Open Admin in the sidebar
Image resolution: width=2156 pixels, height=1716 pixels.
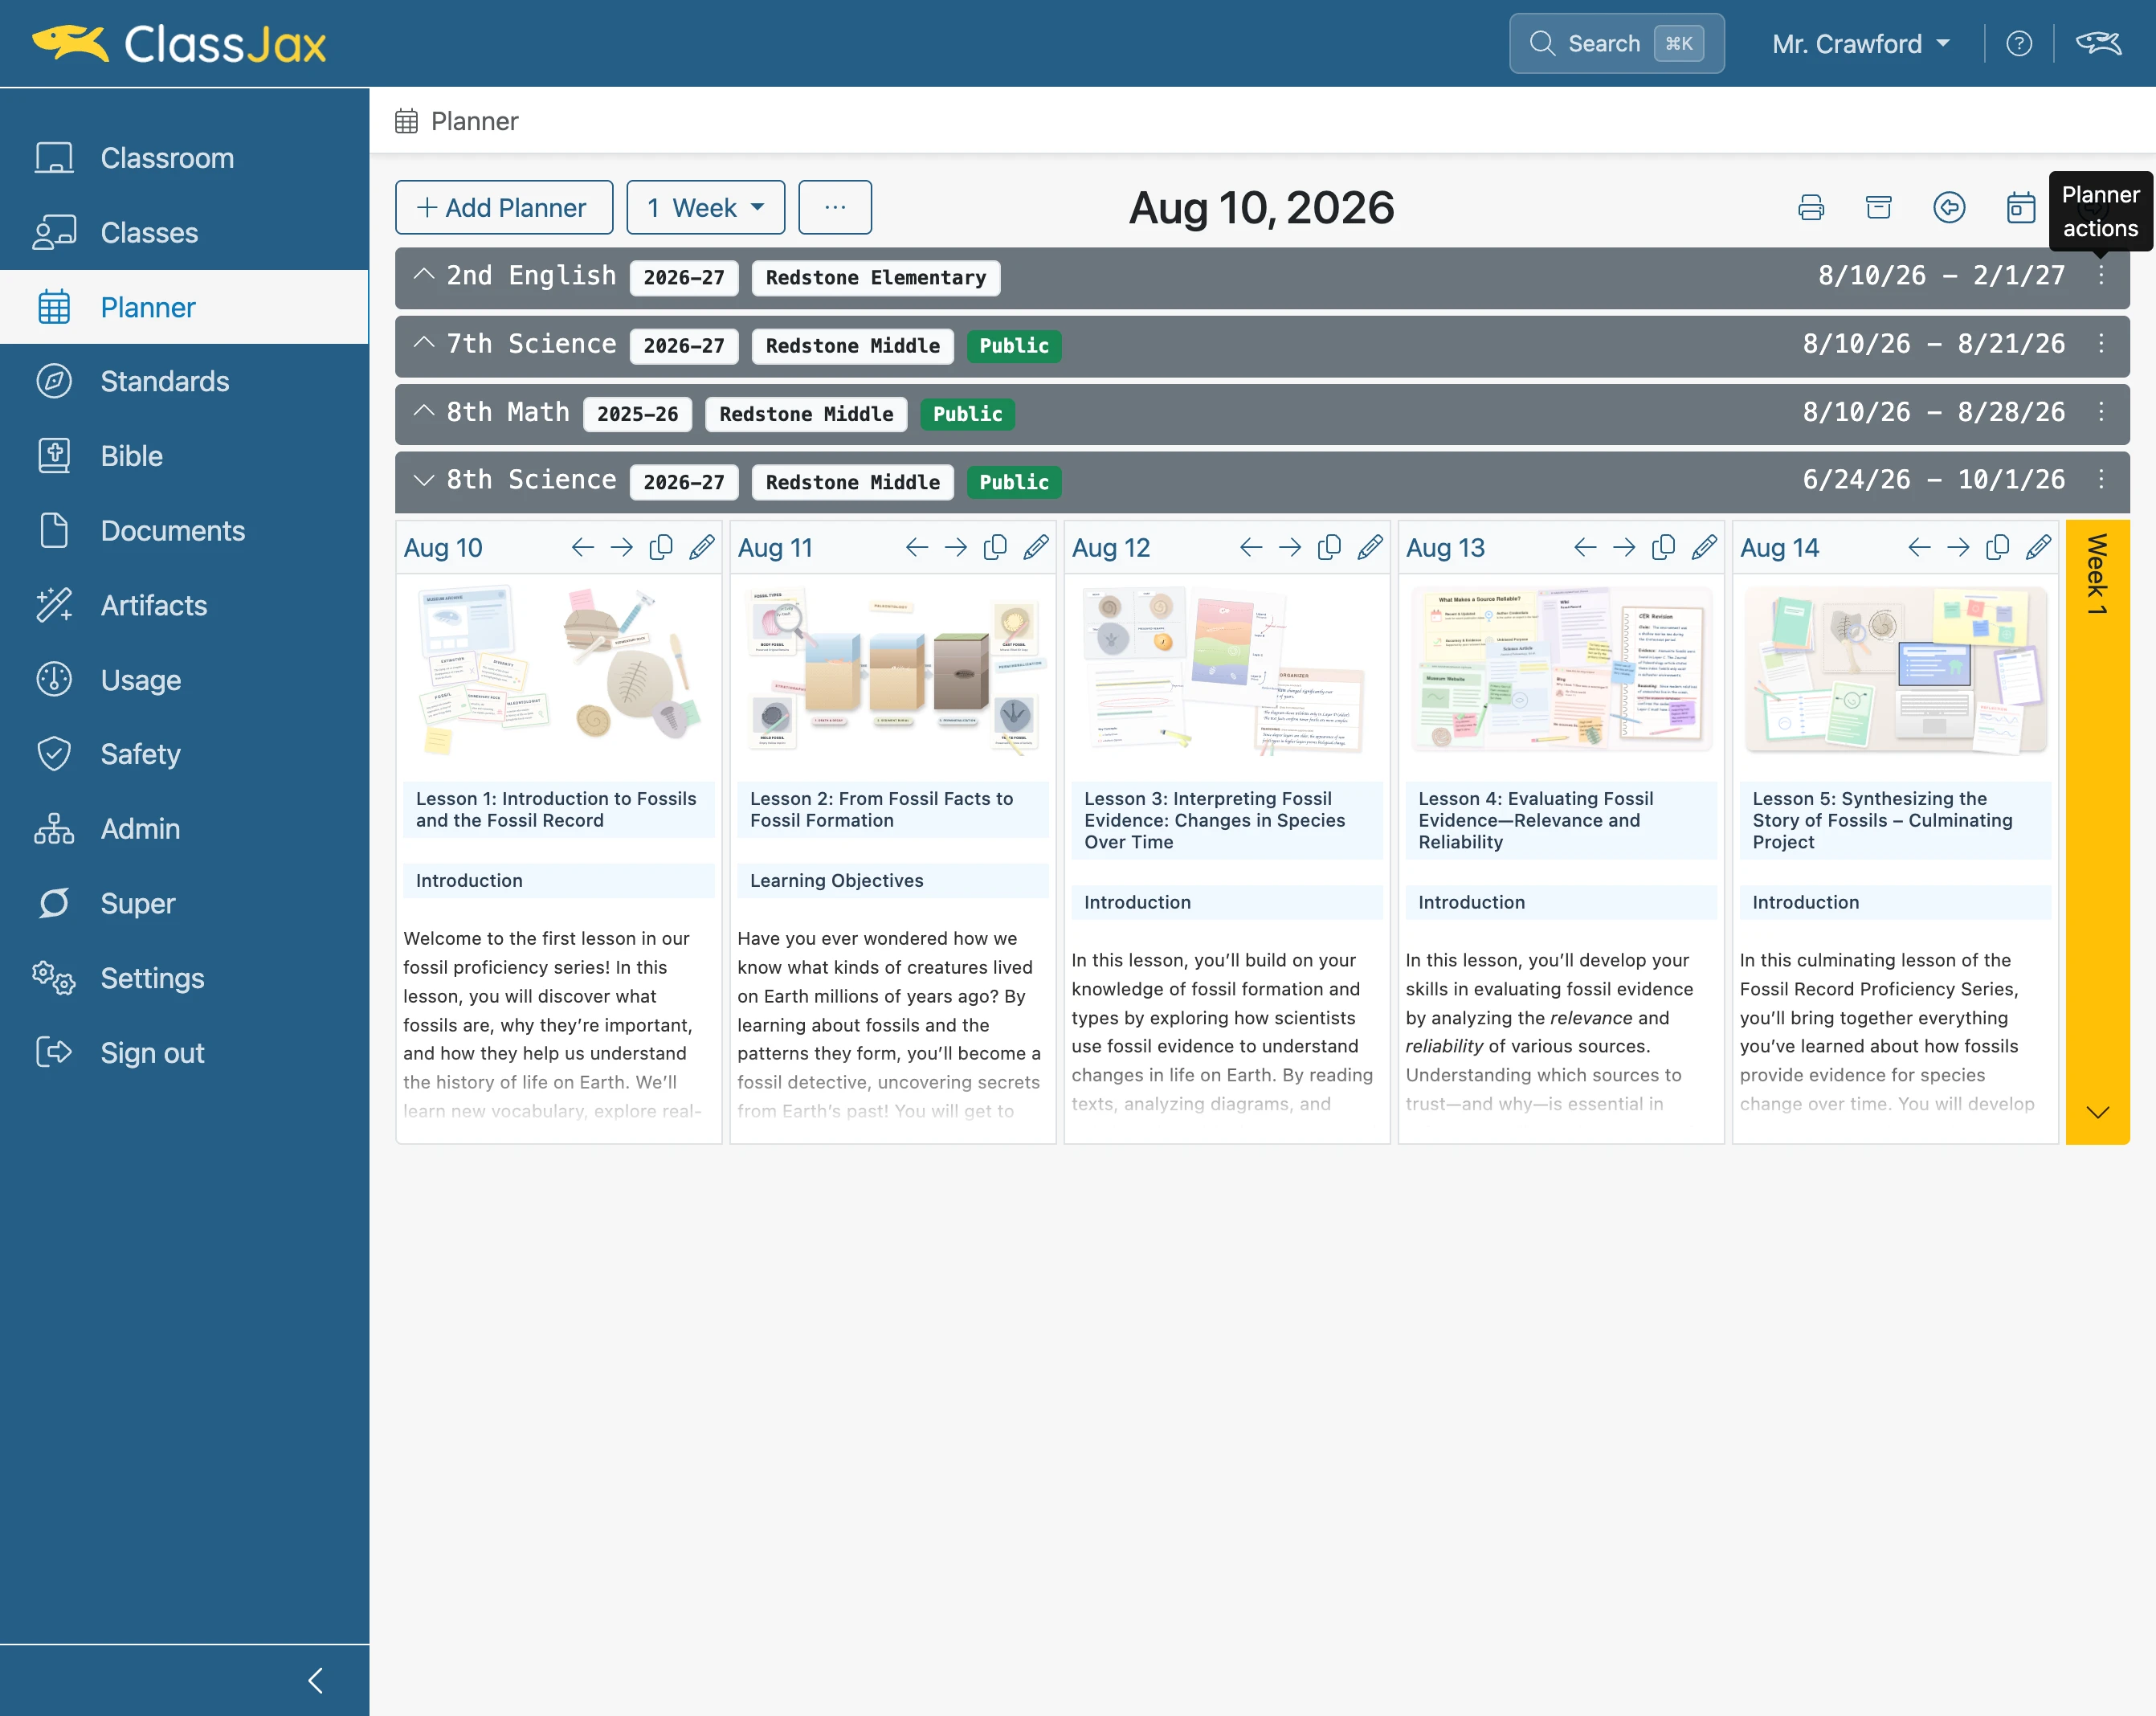tap(184, 829)
